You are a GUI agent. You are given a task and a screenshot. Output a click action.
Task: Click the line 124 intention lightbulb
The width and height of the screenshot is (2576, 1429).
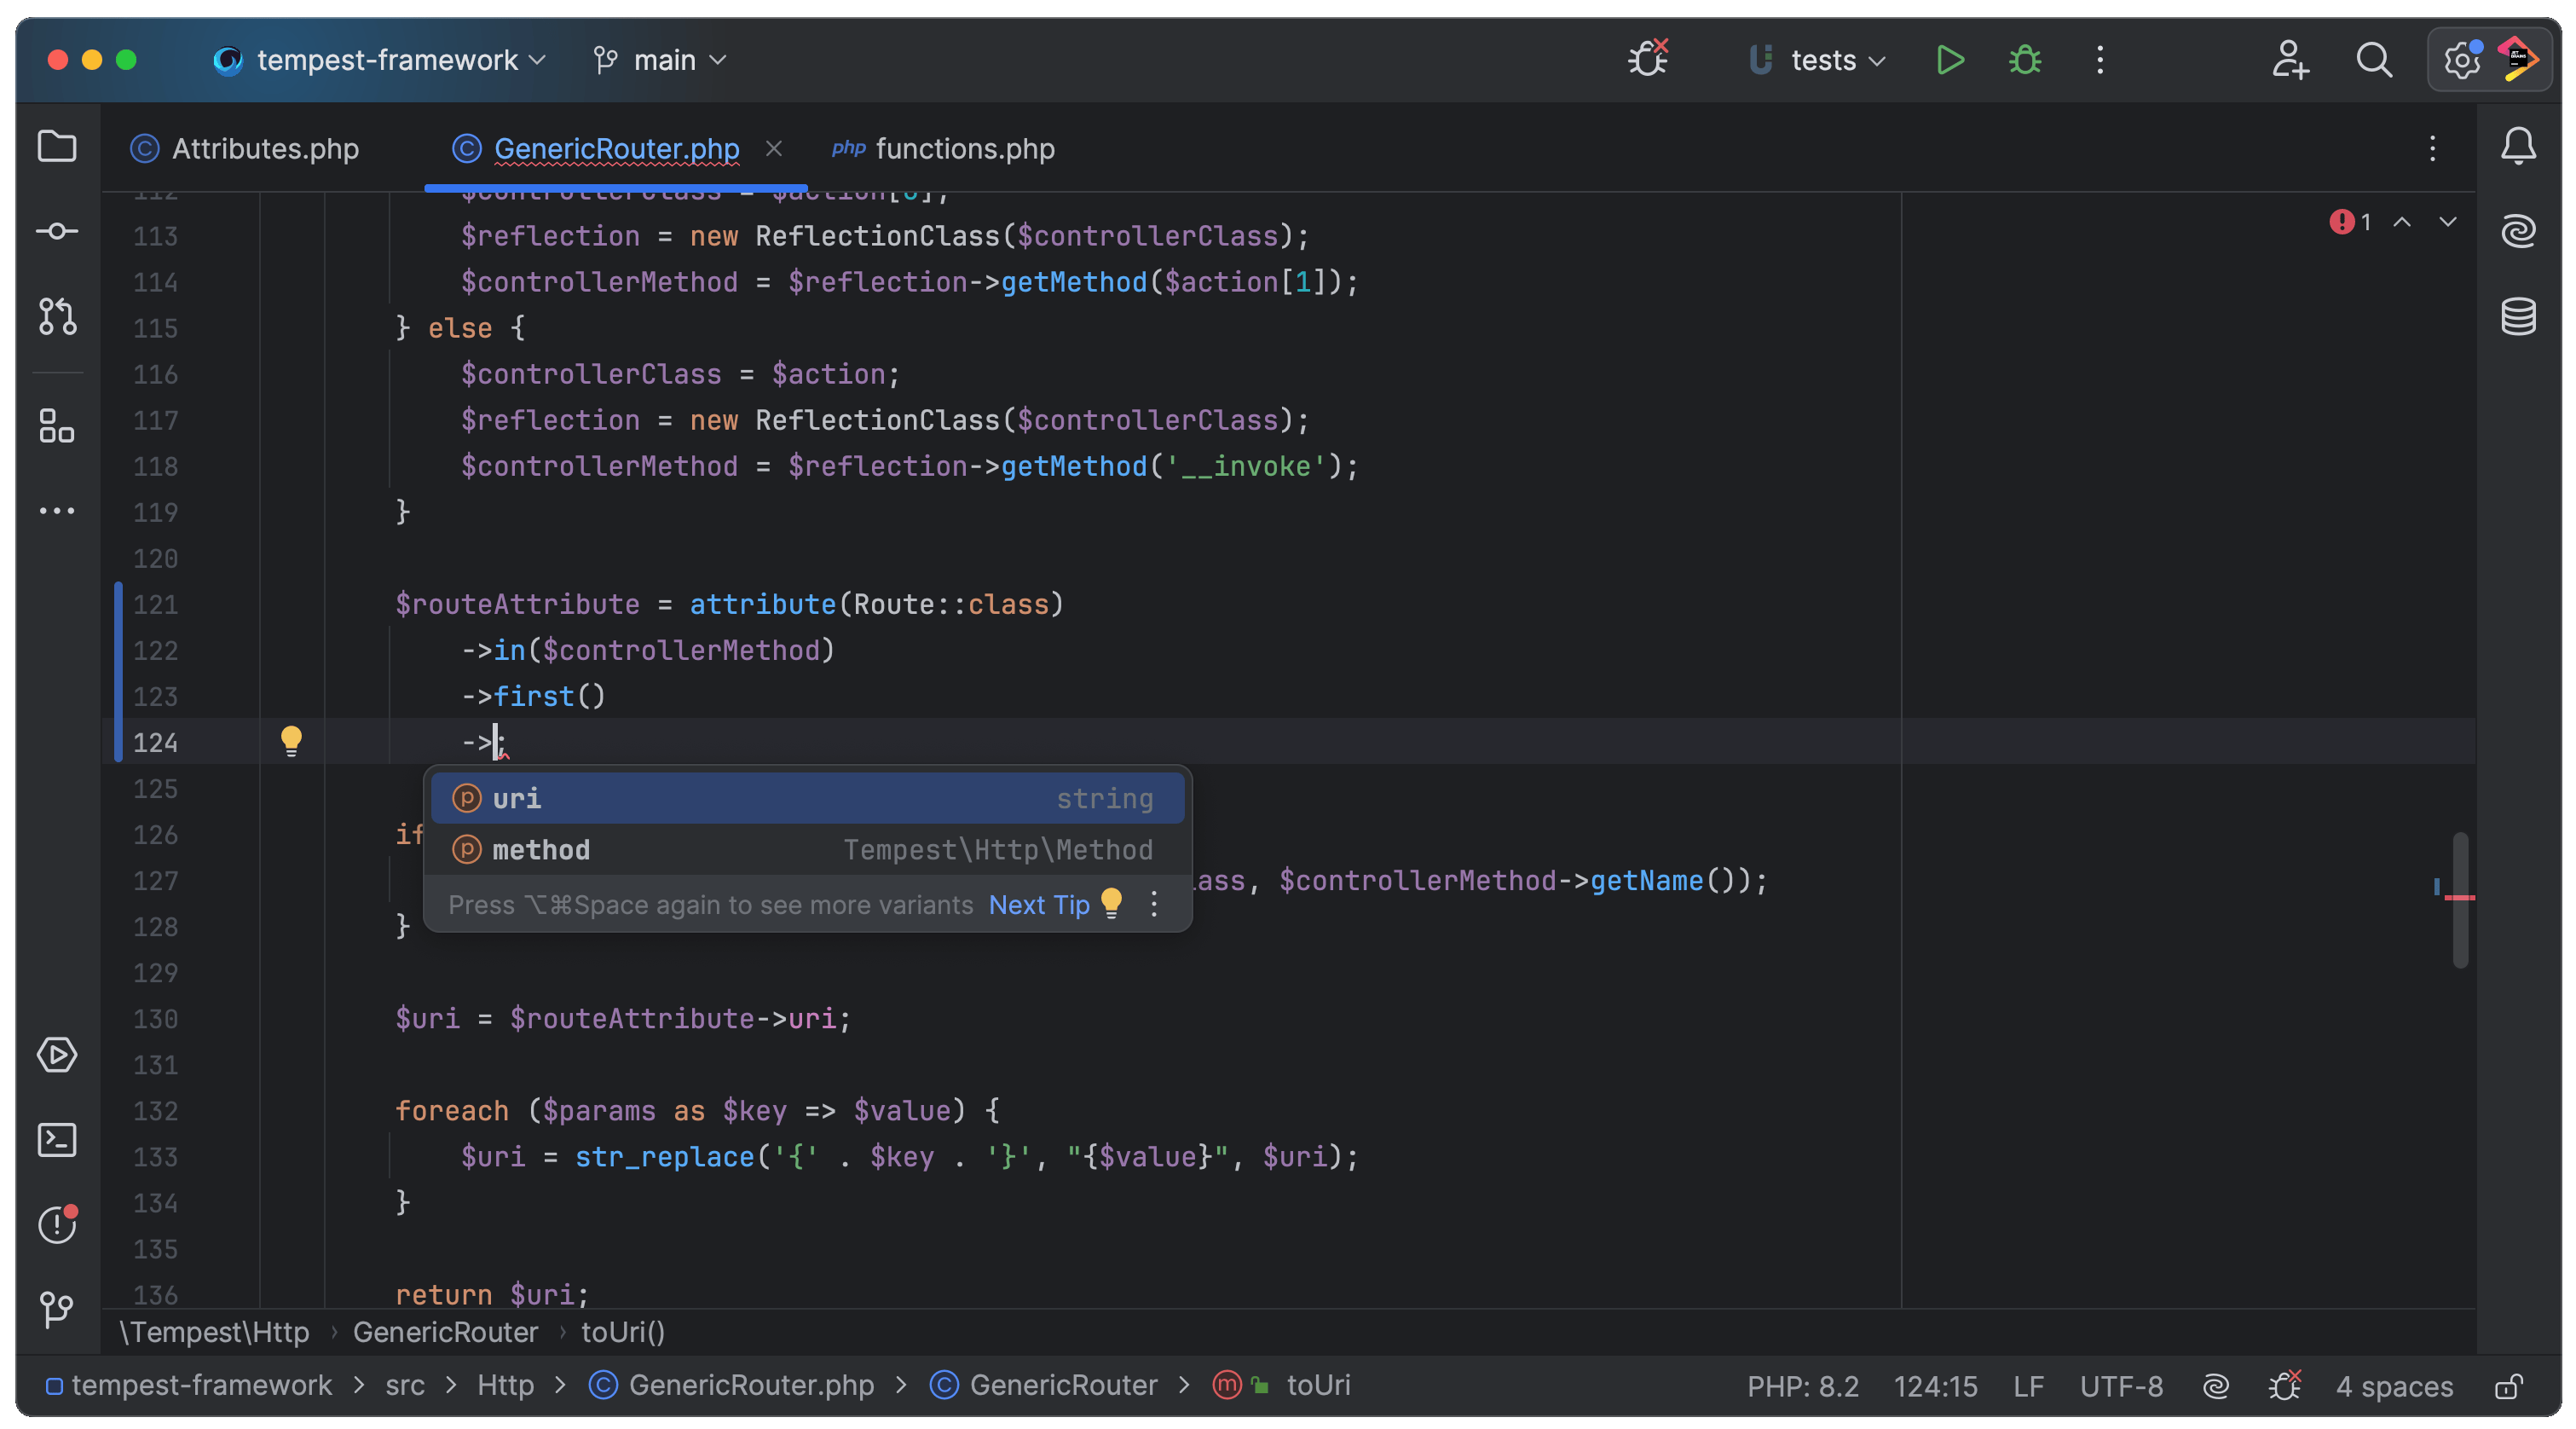click(291, 741)
